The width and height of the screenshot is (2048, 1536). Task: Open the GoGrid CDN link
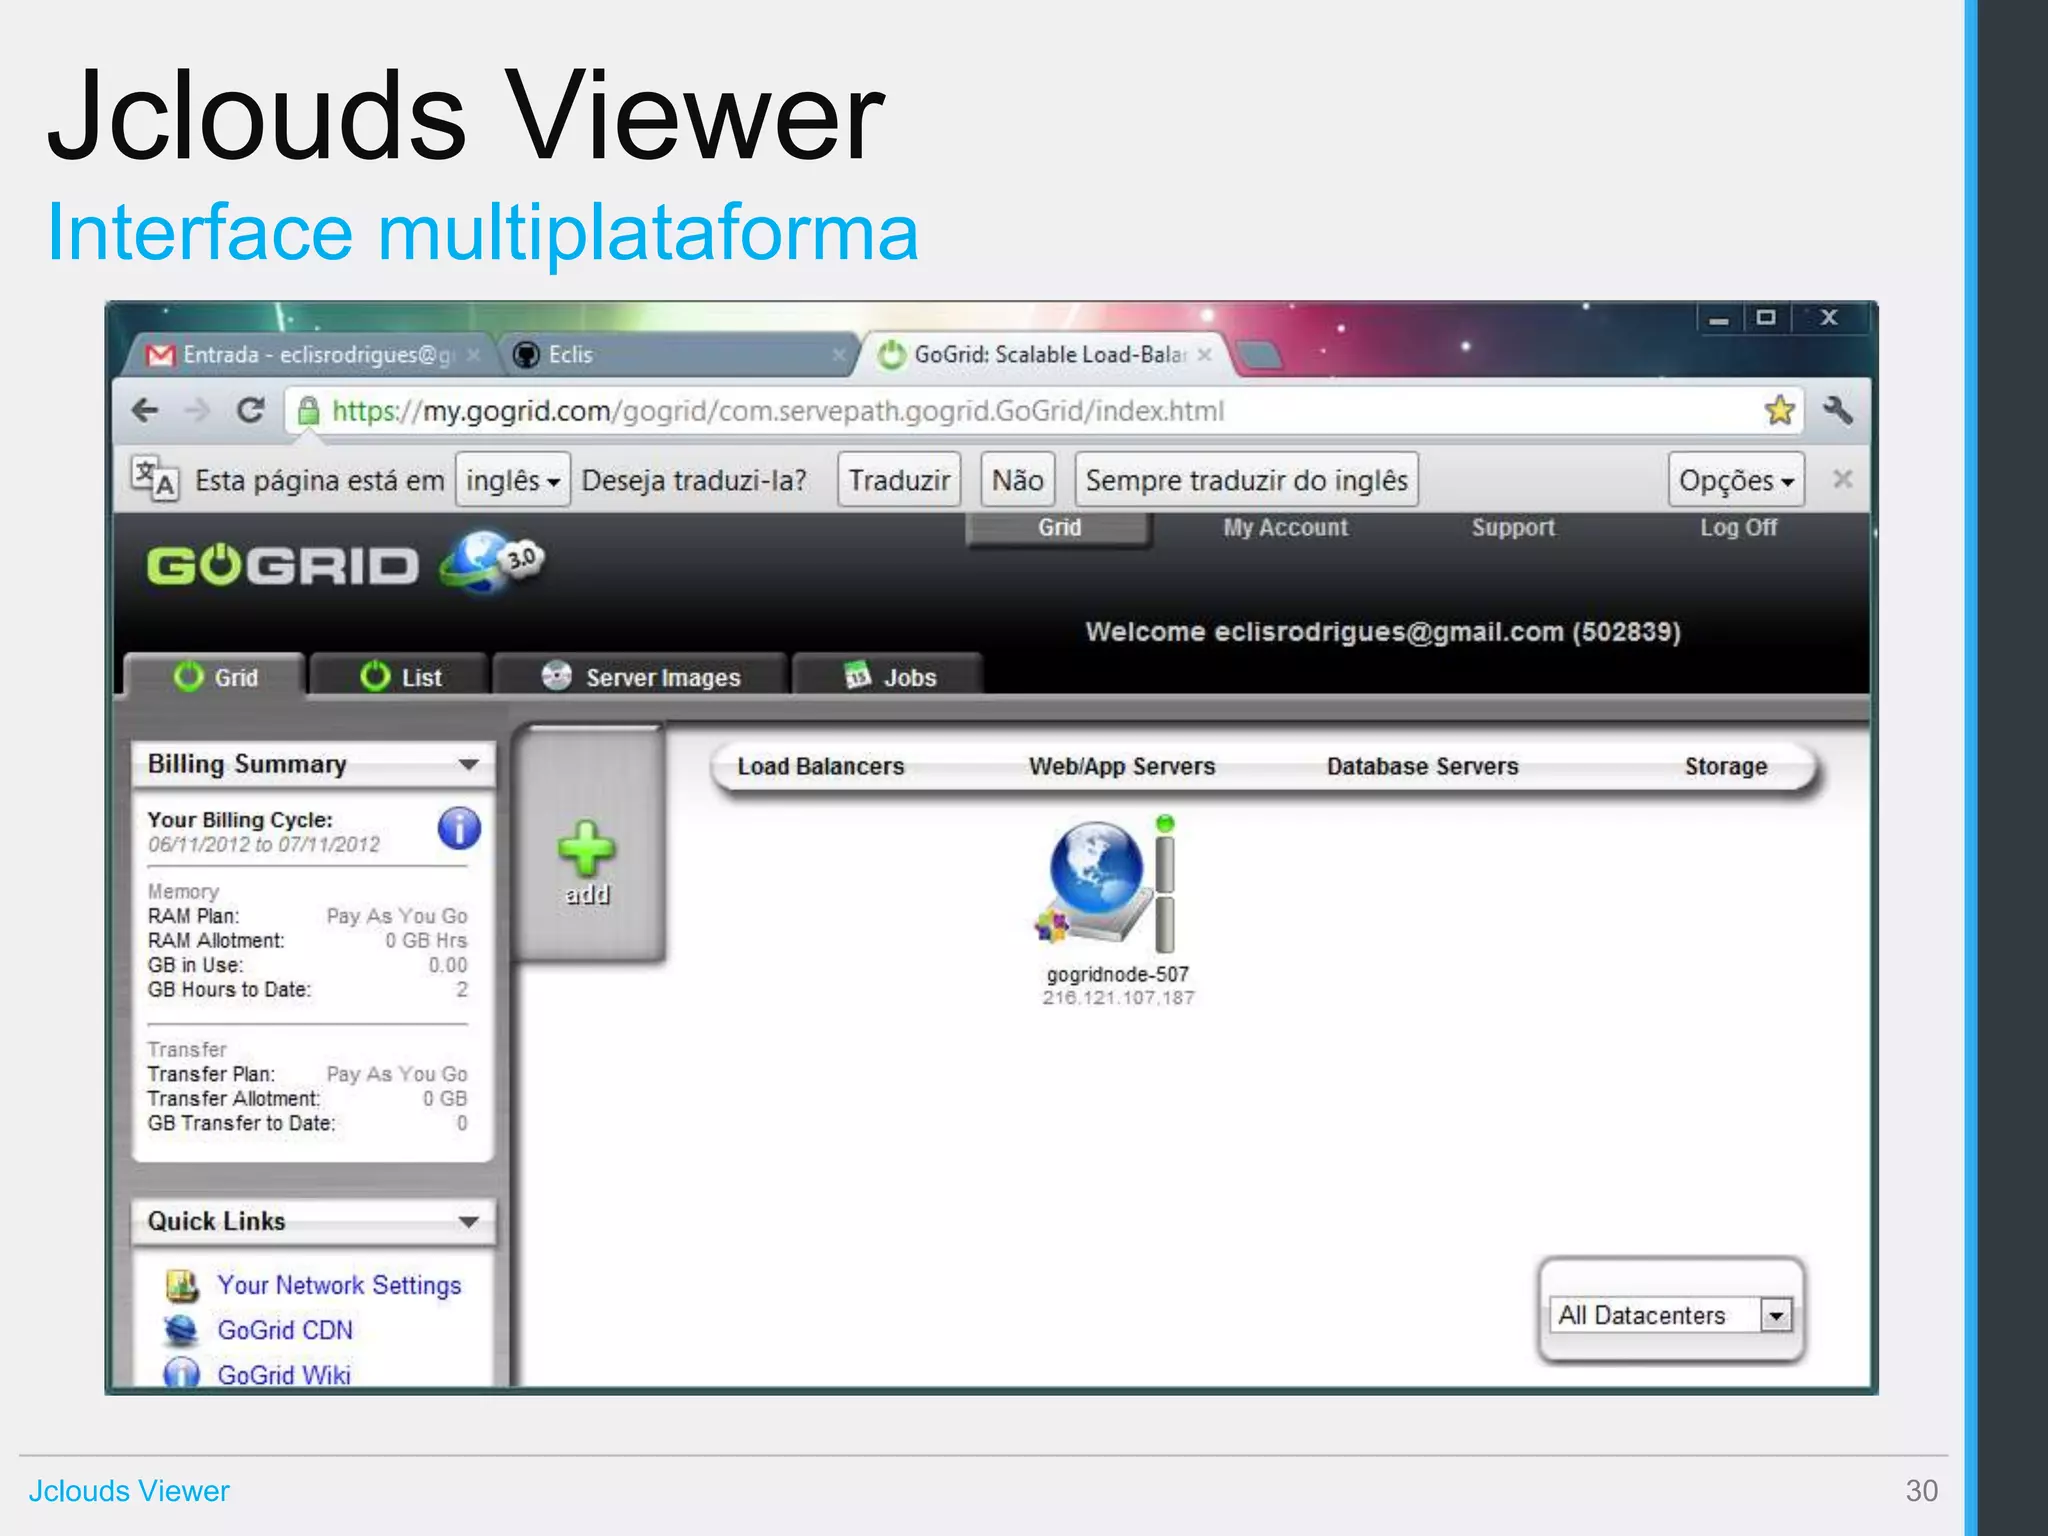pyautogui.click(x=285, y=1330)
